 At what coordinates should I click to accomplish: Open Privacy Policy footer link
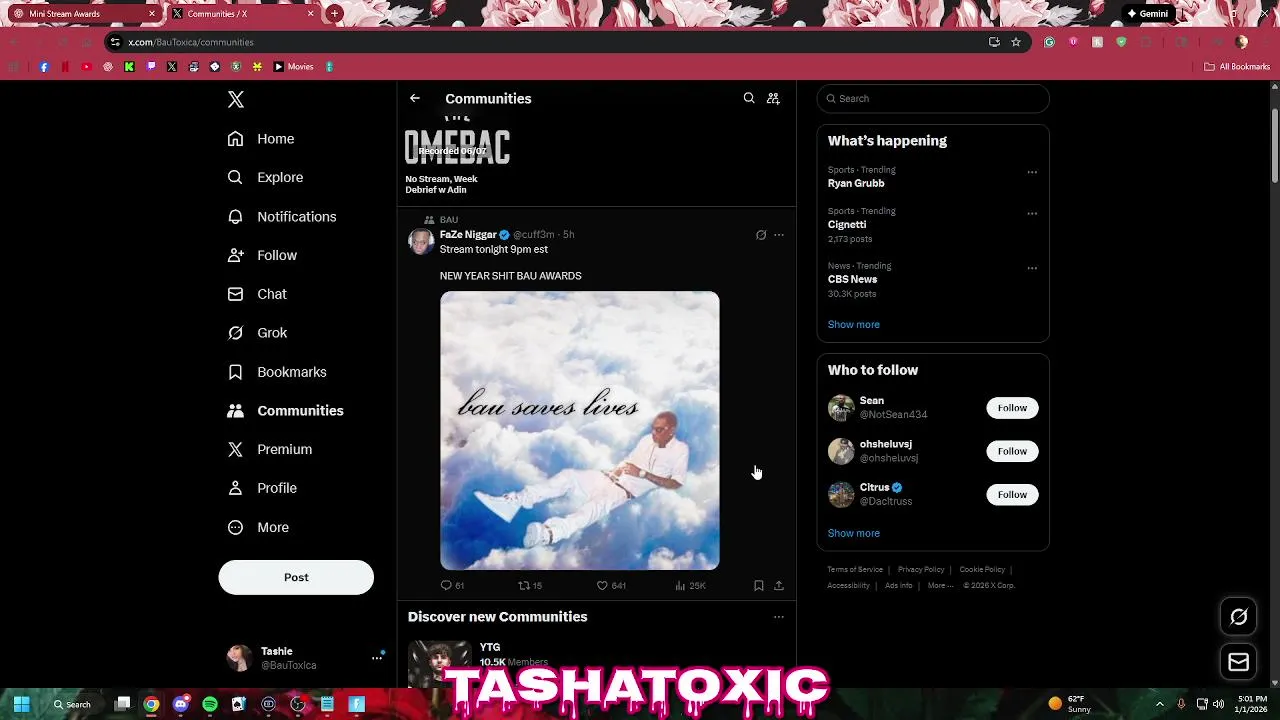[921, 570]
